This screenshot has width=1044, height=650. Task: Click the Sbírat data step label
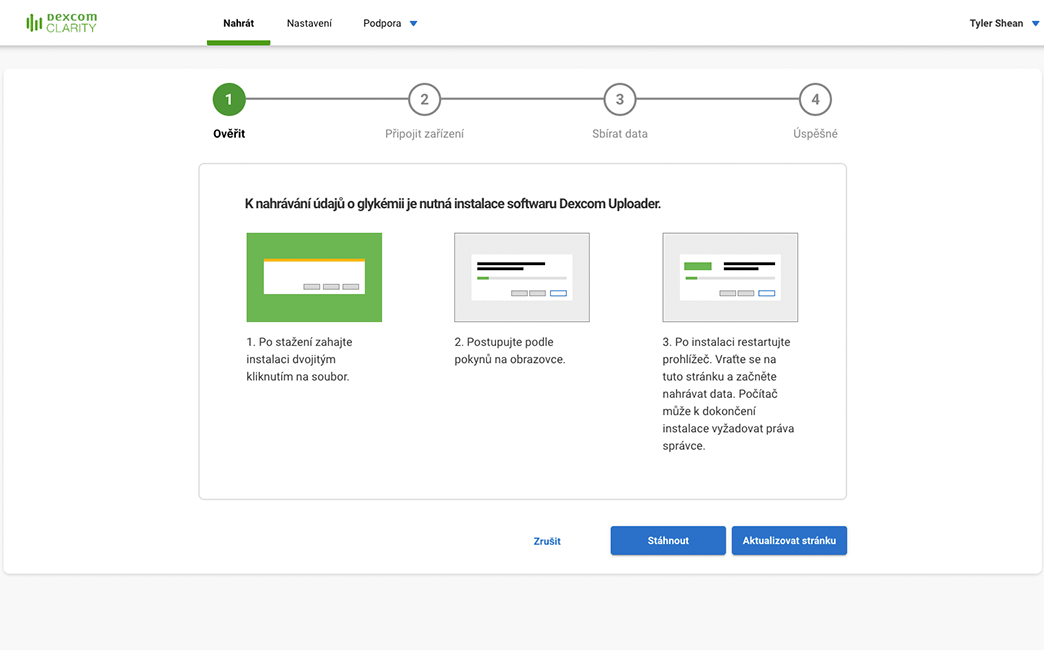click(620, 134)
